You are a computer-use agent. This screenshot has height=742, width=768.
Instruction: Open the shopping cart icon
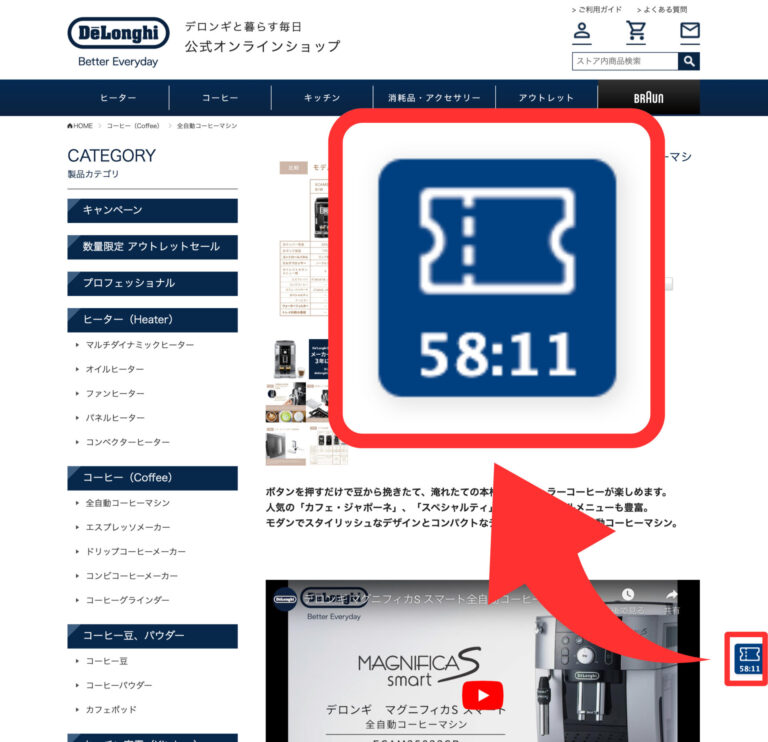636,32
